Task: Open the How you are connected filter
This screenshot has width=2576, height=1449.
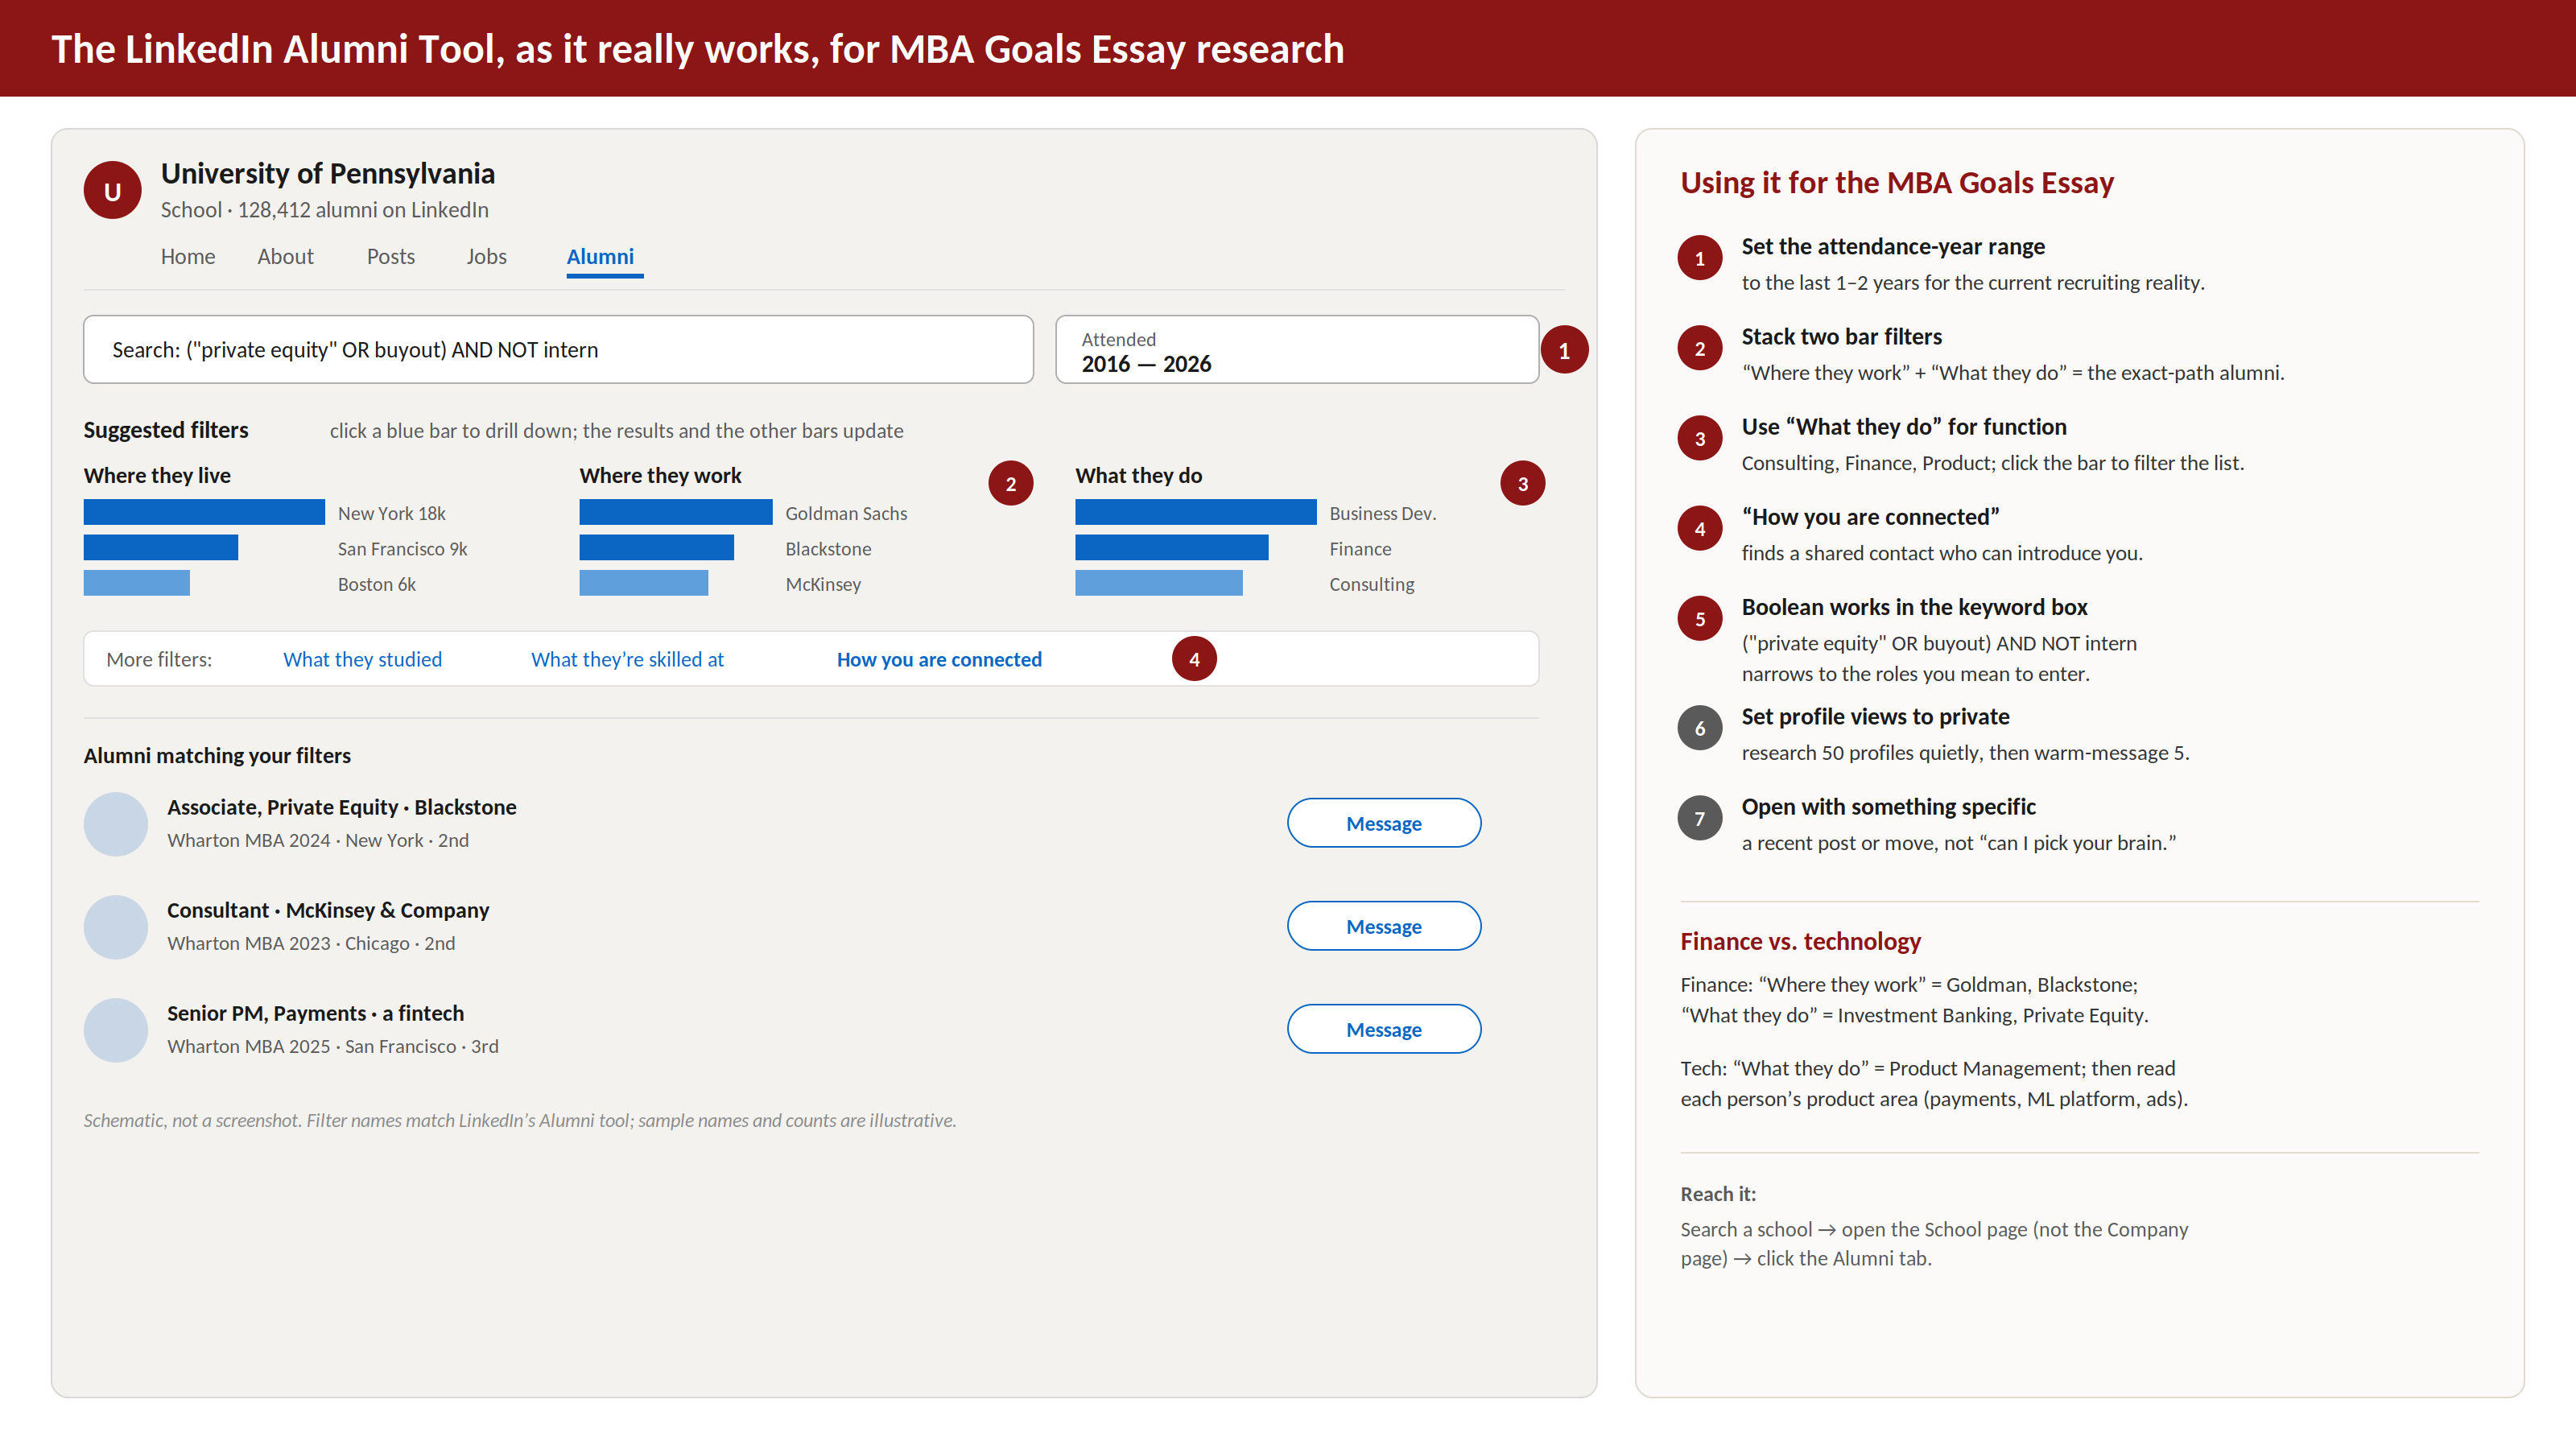Action: click(939, 659)
